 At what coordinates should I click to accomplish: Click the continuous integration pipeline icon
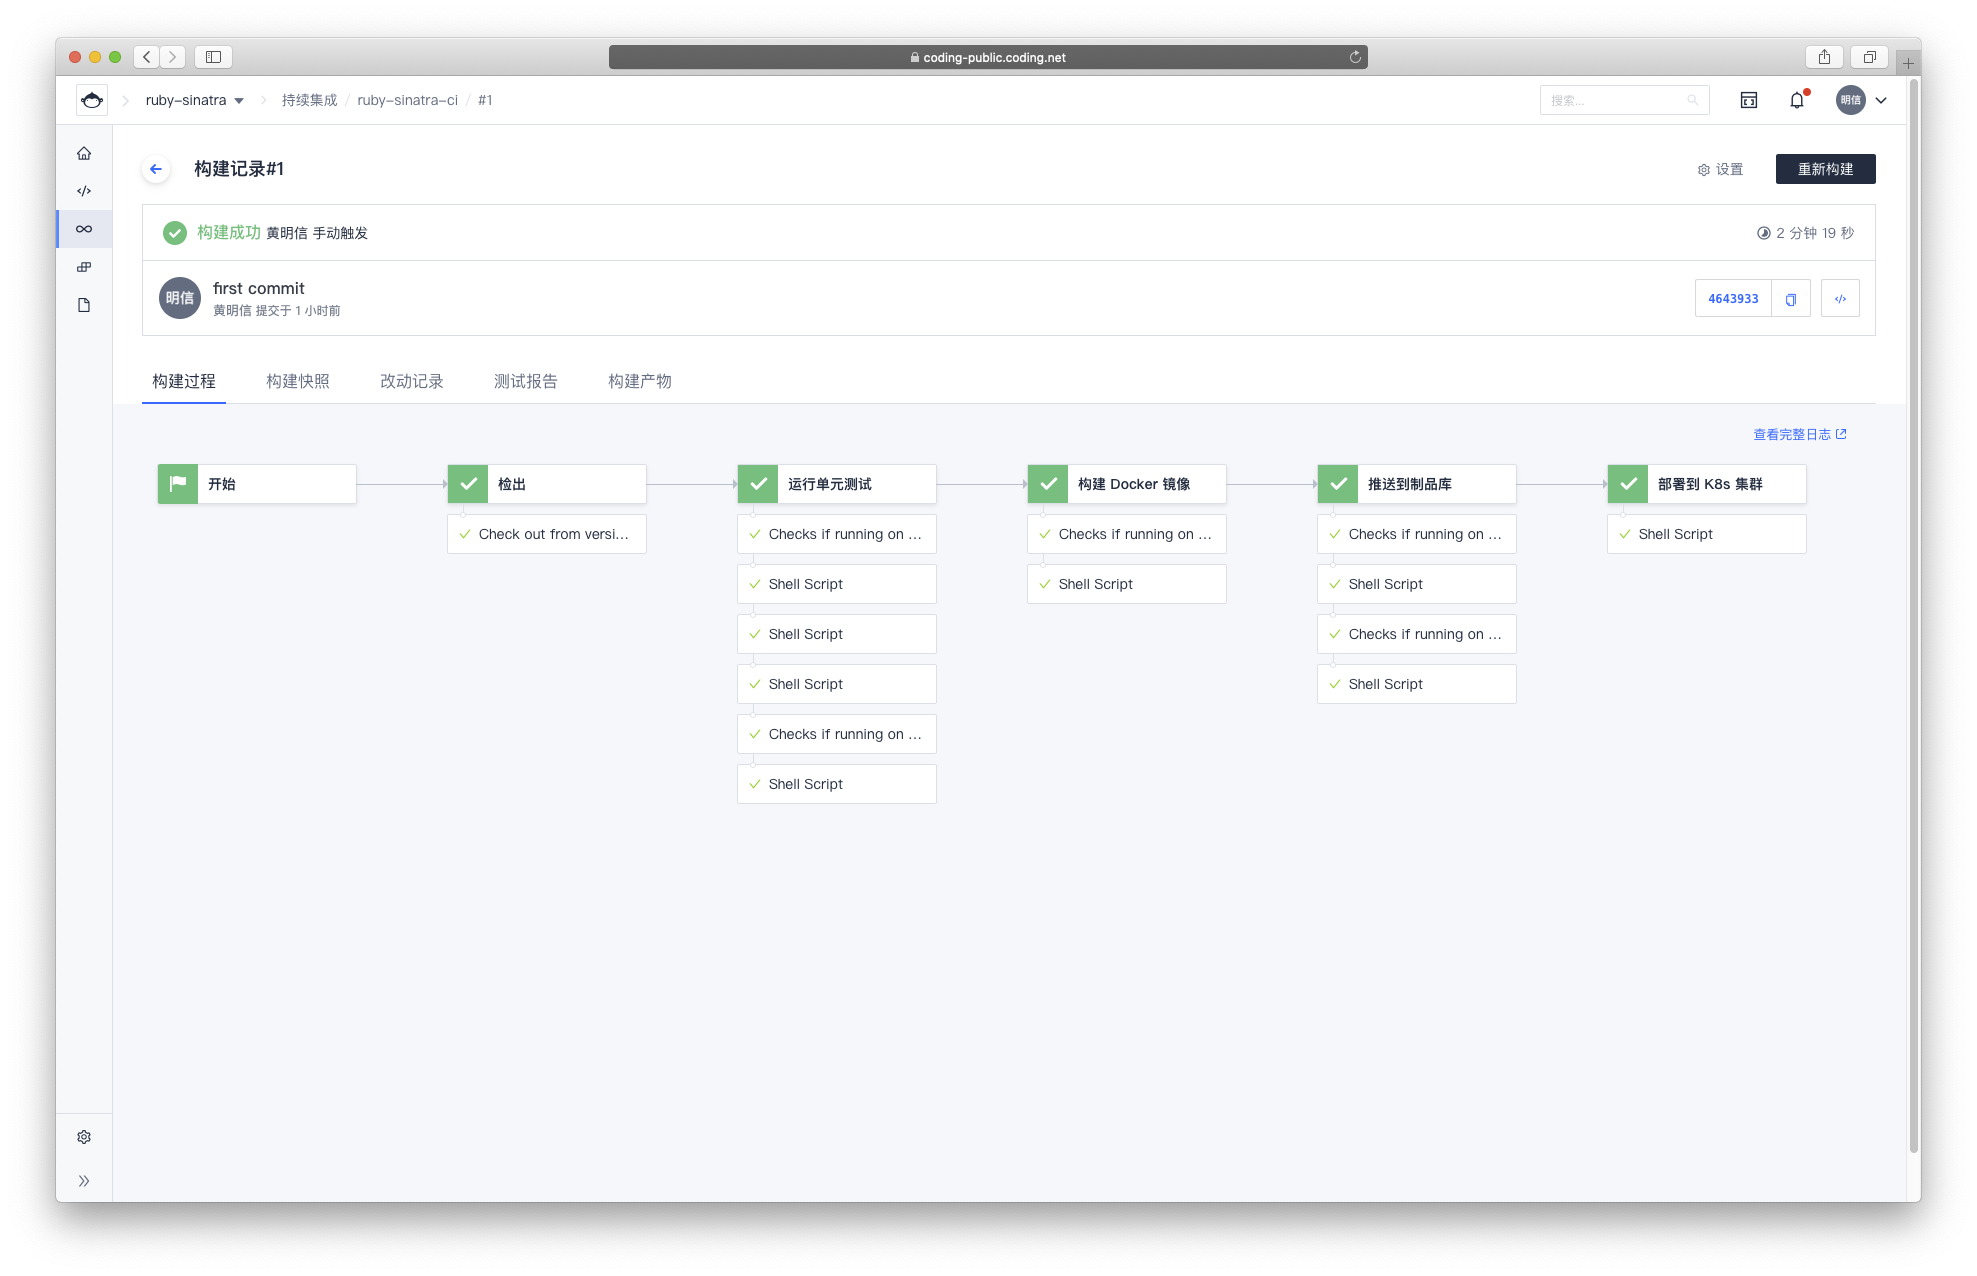(84, 228)
